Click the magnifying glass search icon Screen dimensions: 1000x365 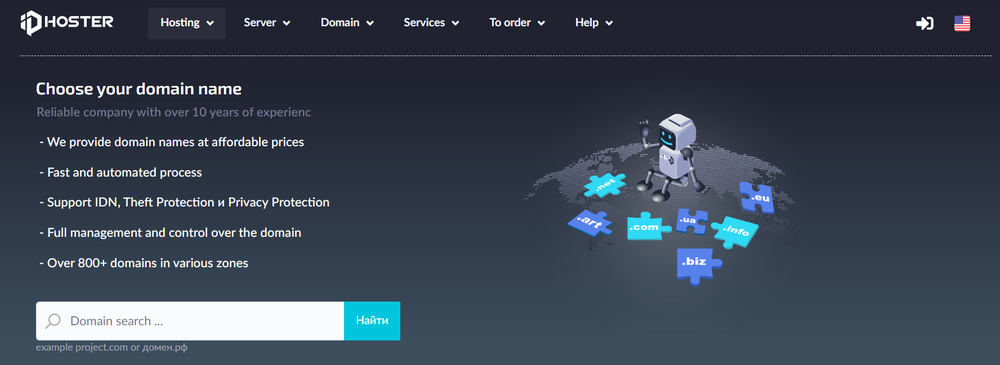pyautogui.click(x=54, y=320)
